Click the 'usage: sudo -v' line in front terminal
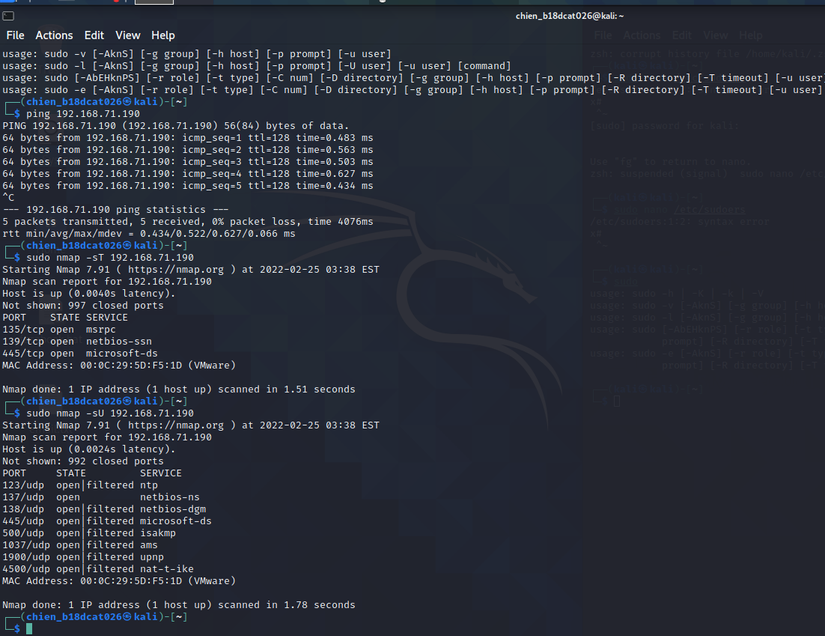825x636 pixels. 197,54
